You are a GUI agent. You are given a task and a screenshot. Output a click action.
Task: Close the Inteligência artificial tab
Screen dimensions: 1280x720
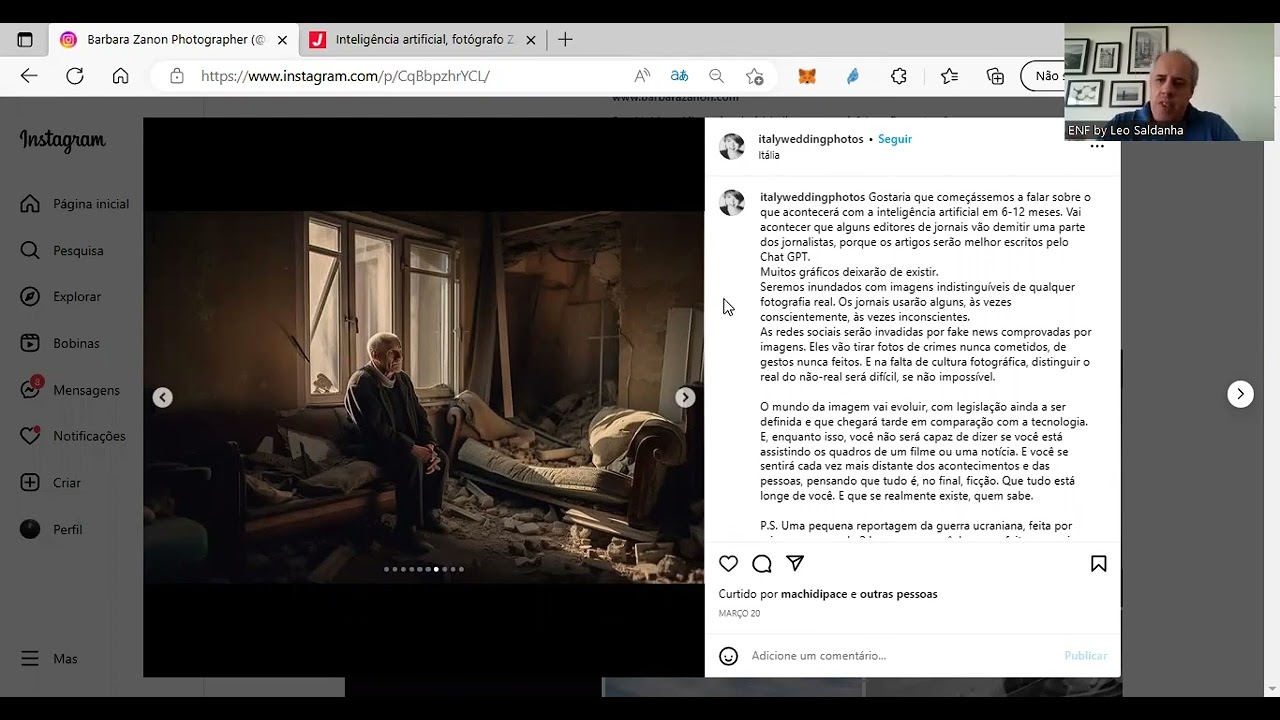pos(531,40)
